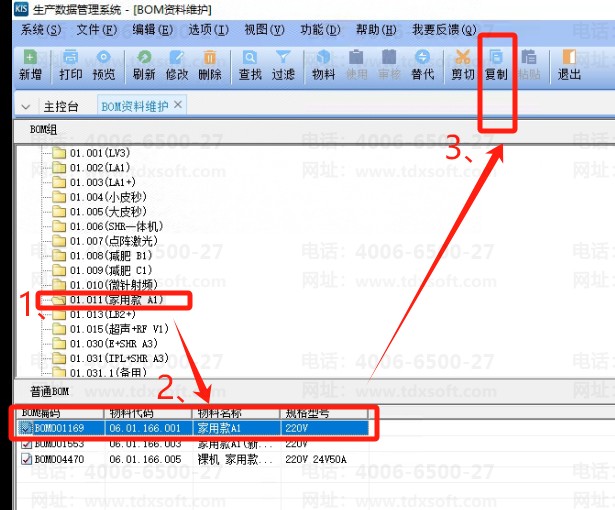Select tree folder 01.011(家用款 A1)
The height and width of the screenshot is (510, 615).
107,300
